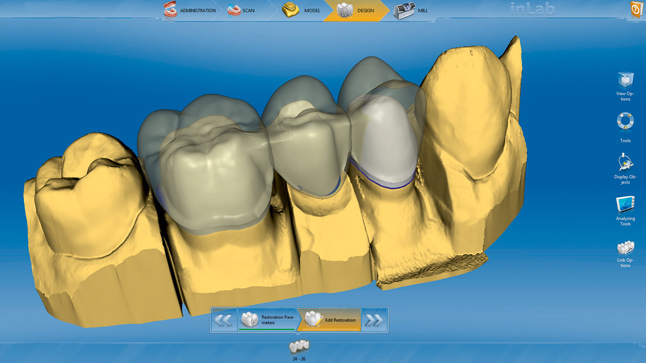The height and width of the screenshot is (363, 646).
Task: Advance with double right arrows
Action: [x=374, y=320]
